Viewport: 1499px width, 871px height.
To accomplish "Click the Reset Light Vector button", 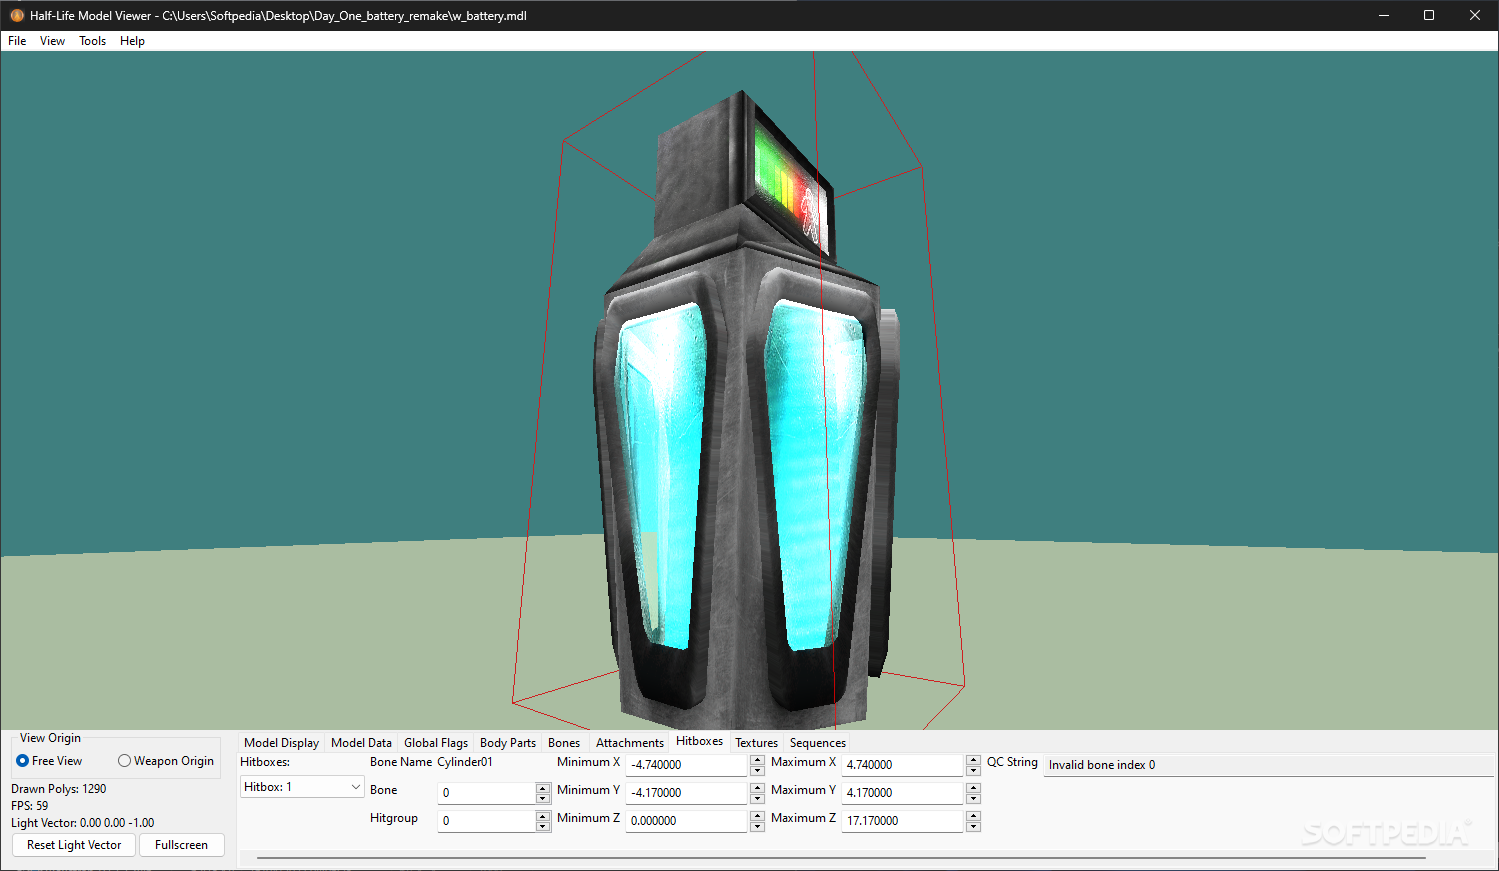I will [x=74, y=845].
